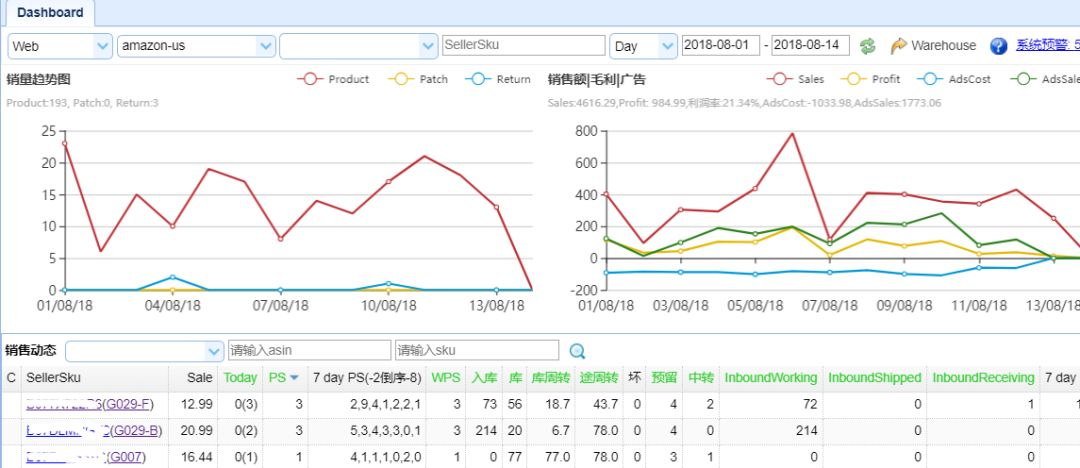The image size is (1080, 468).
Task: Click the WPS column header
Action: click(446, 378)
